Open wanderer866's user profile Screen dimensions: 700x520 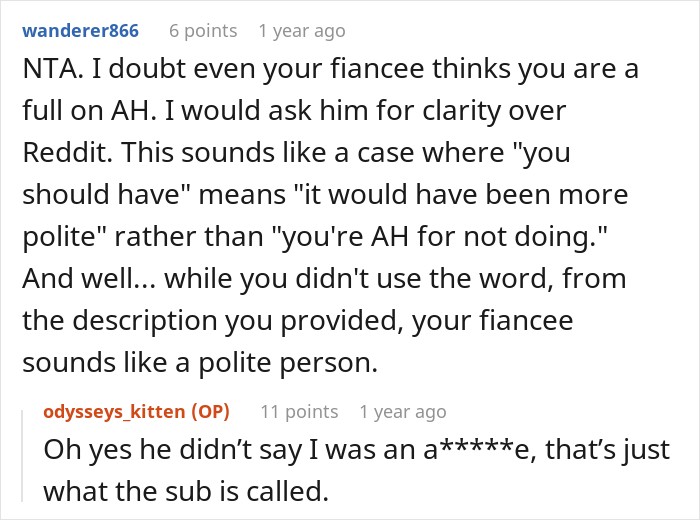tap(80, 31)
